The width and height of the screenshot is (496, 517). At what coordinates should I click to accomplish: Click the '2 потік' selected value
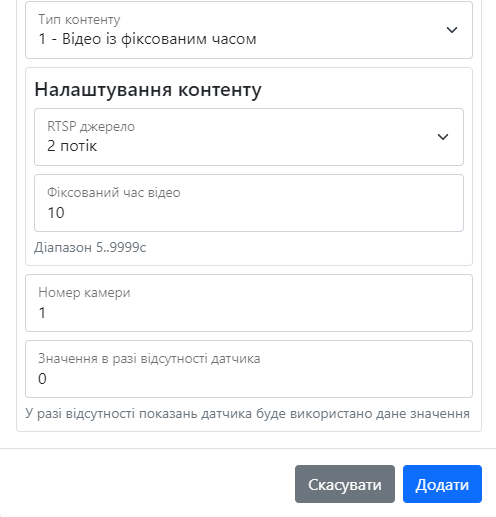72,146
